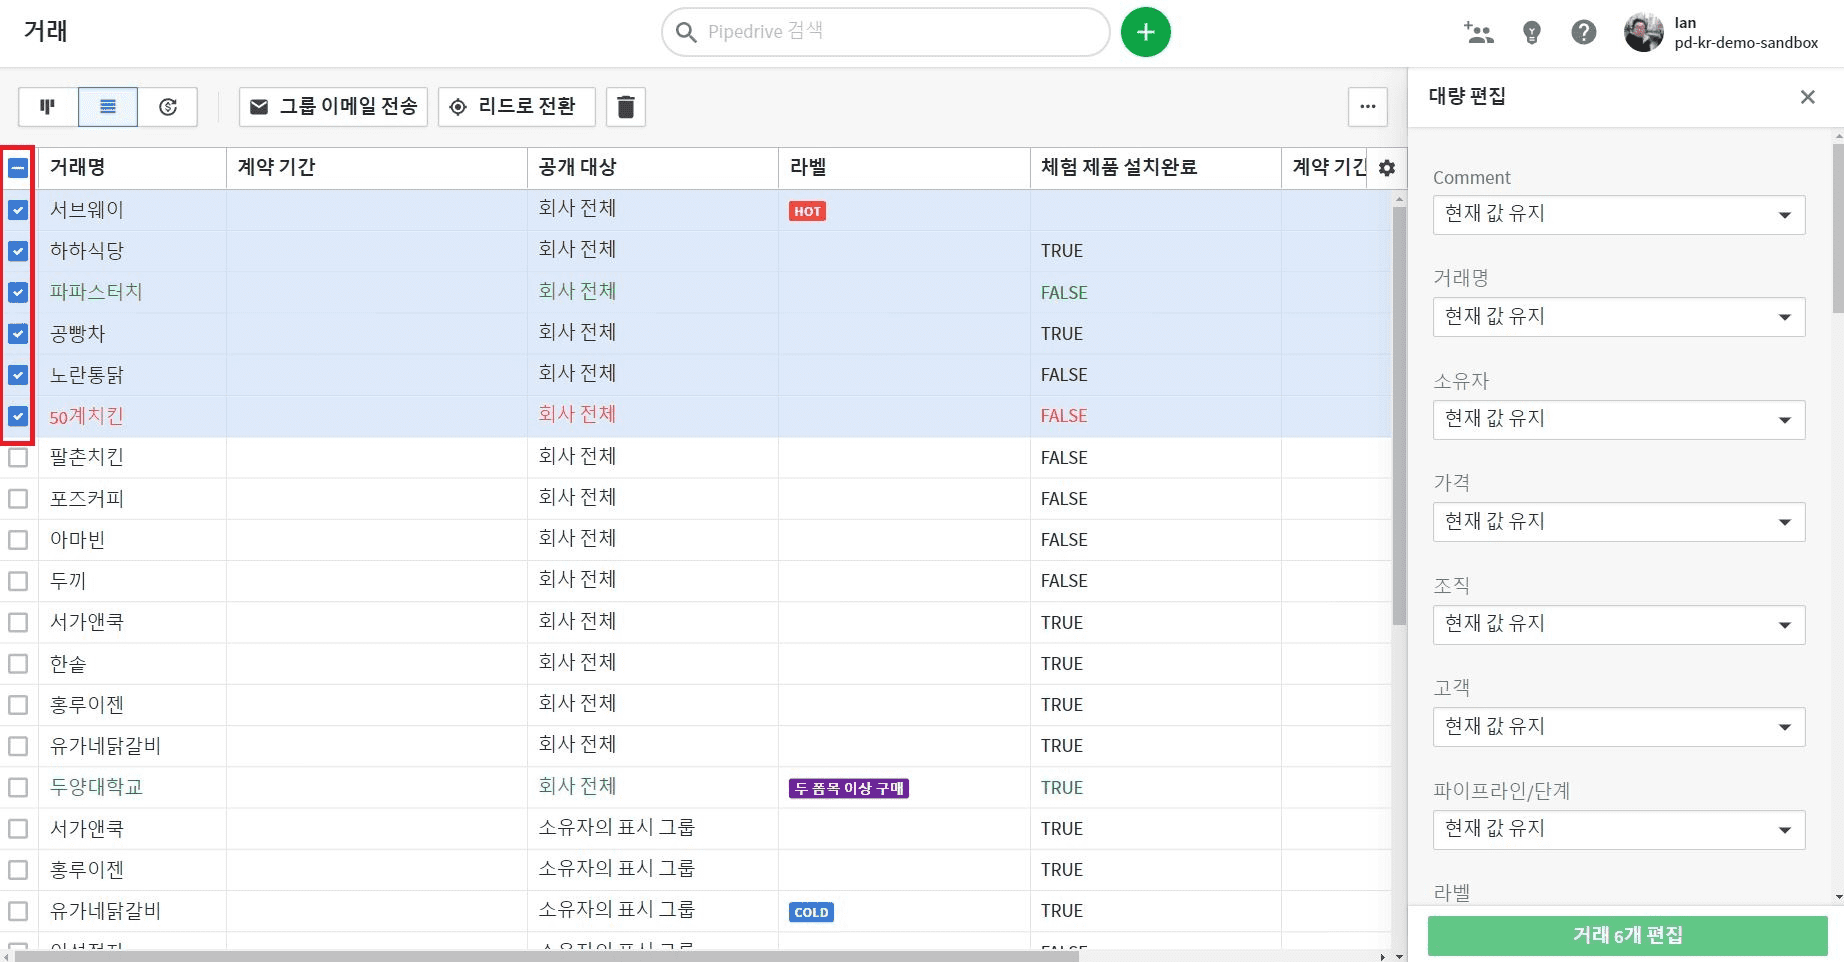
Task: Uncheck the 50계치킨 row checkbox
Action: pyautogui.click(x=18, y=416)
